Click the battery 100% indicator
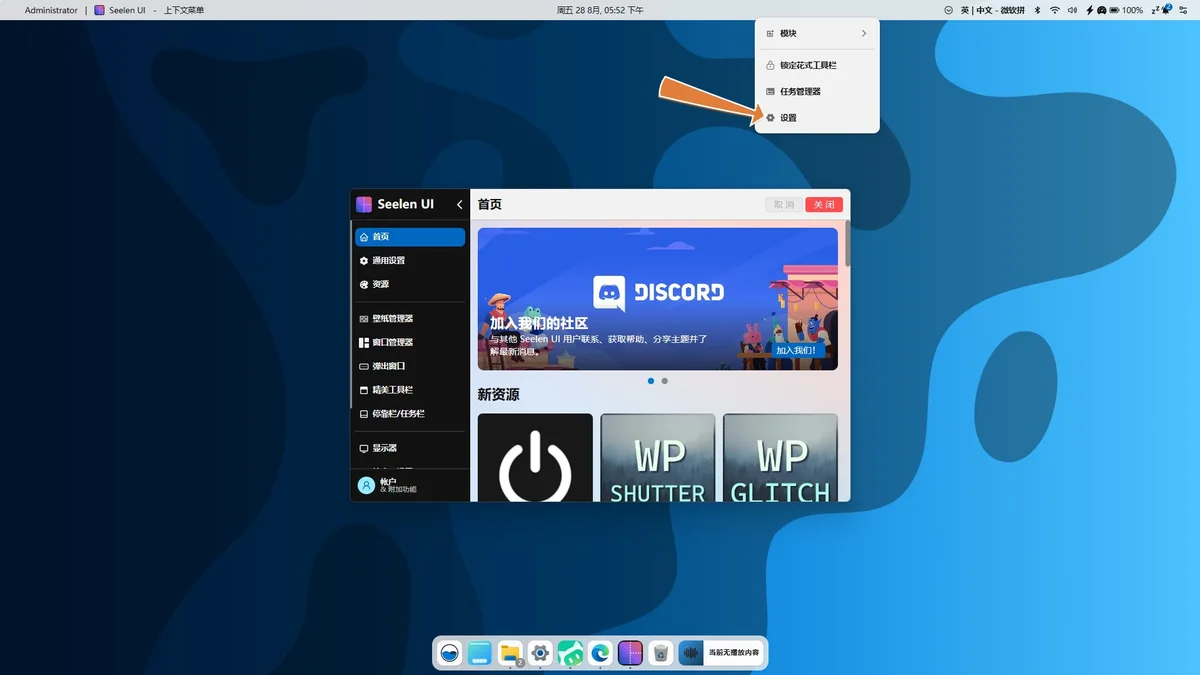Viewport: 1200px width, 675px height. click(1126, 10)
